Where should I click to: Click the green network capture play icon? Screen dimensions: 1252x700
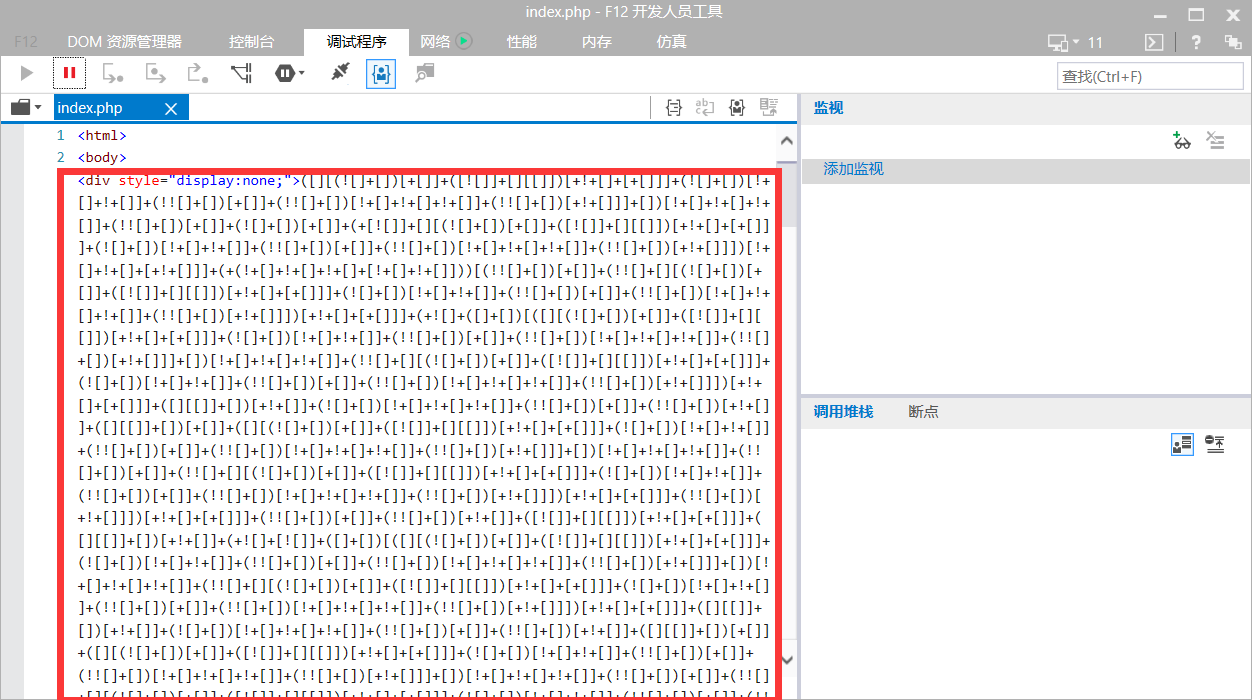coord(464,41)
